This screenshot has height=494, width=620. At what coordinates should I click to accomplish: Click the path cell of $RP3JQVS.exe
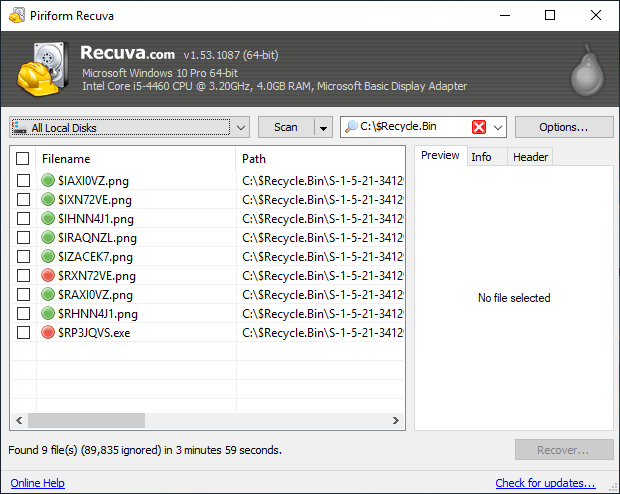coord(320,333)
